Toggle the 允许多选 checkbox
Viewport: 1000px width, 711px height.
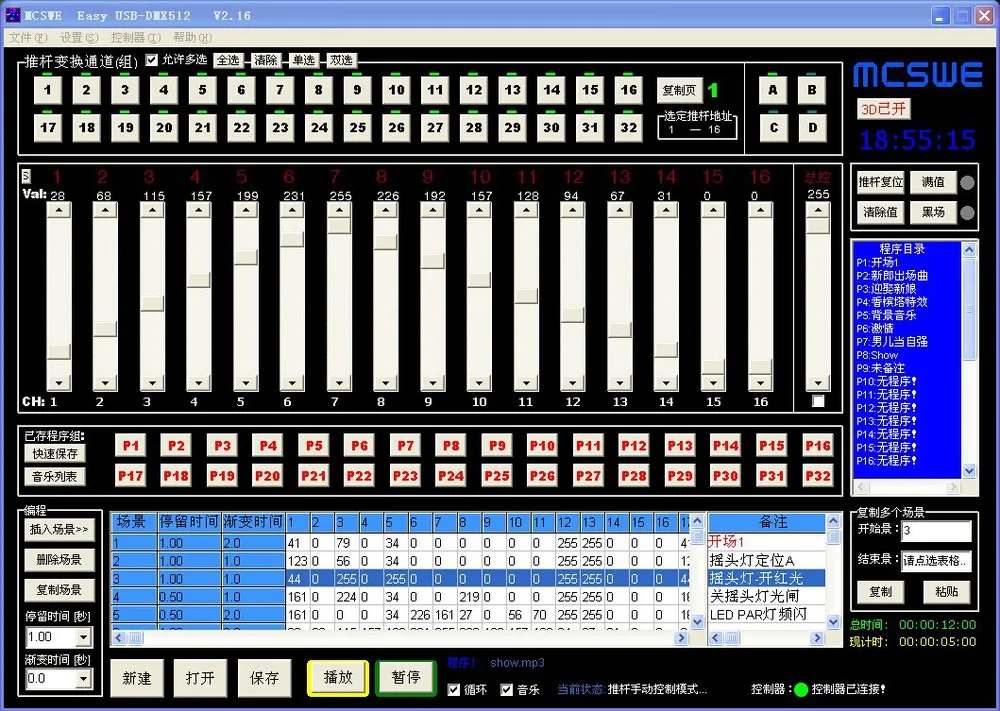click(x=151, y=60)
